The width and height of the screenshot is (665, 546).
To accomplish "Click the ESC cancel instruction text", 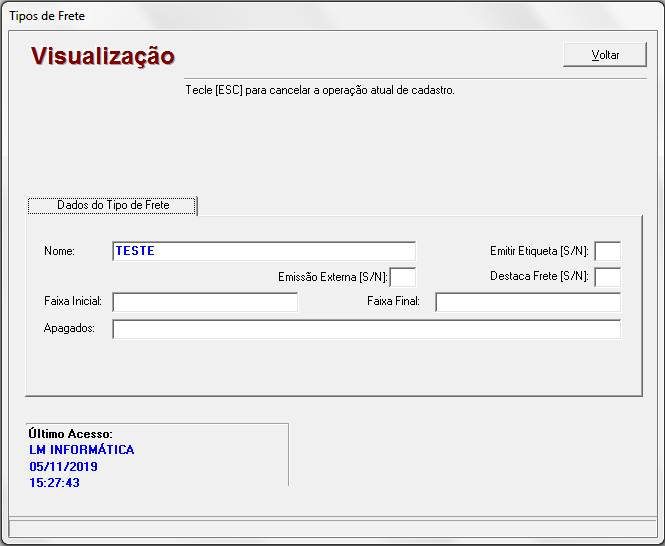I will point(320,90).
